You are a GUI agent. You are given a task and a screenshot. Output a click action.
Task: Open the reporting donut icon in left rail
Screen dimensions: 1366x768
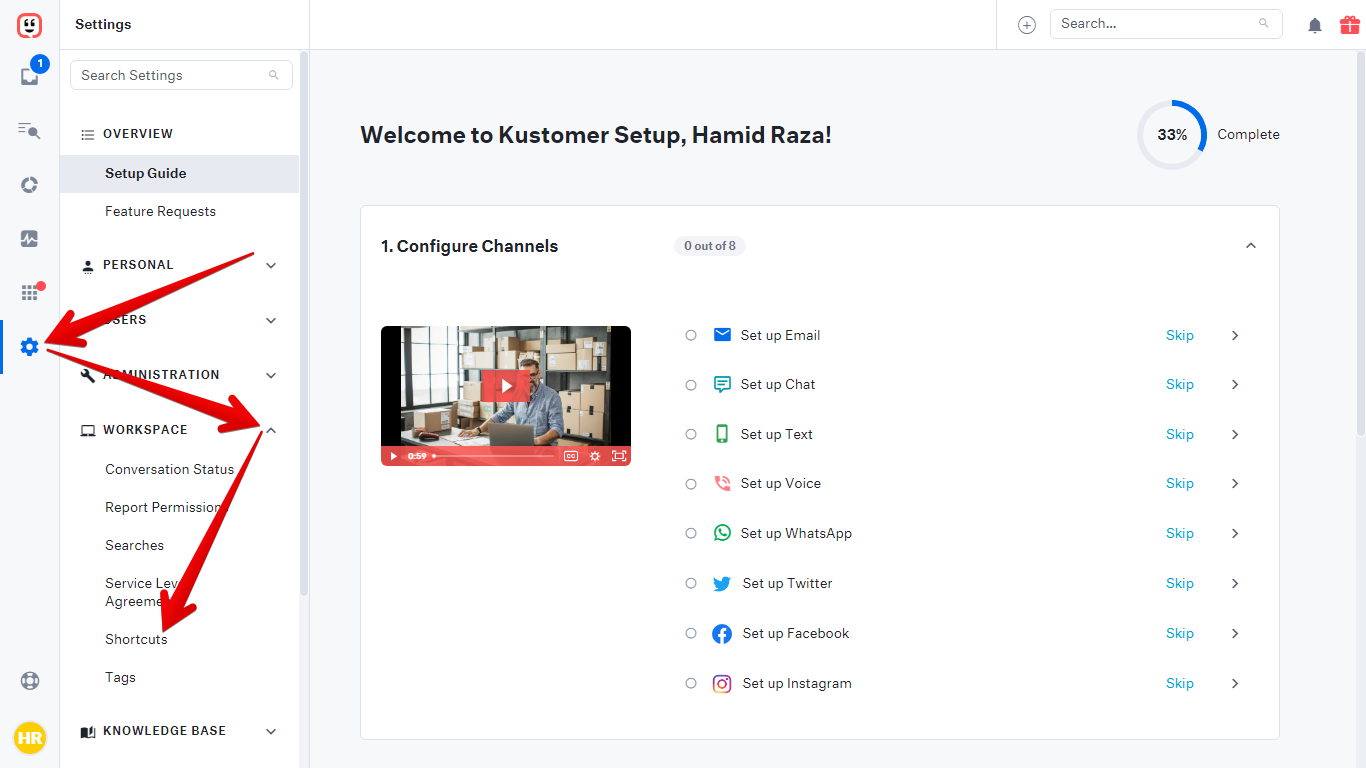point(29,184)
